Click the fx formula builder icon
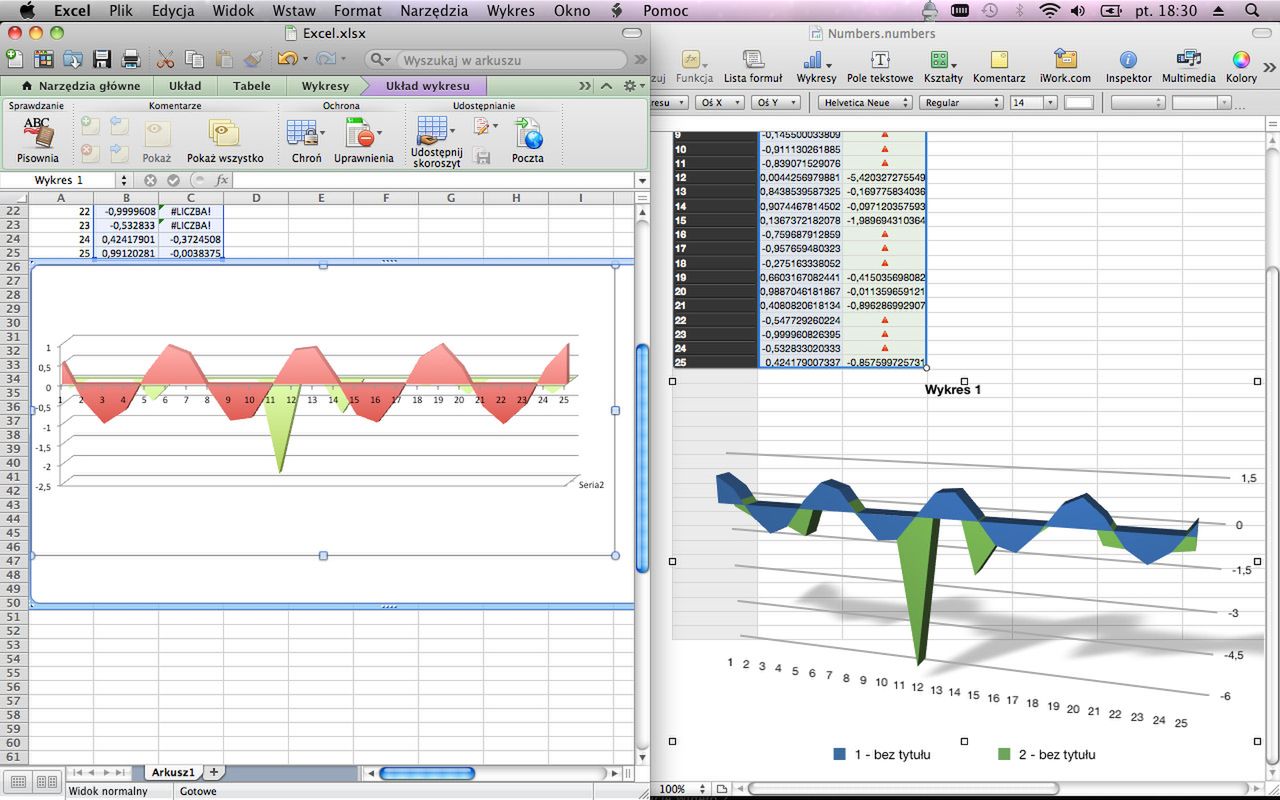 [222, 180]
